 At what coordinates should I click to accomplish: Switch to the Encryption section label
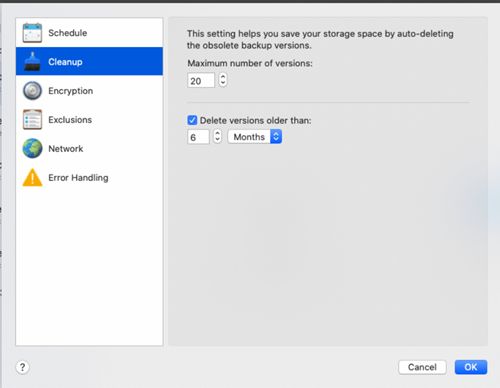pyautogui.click(x=71, y=91)
